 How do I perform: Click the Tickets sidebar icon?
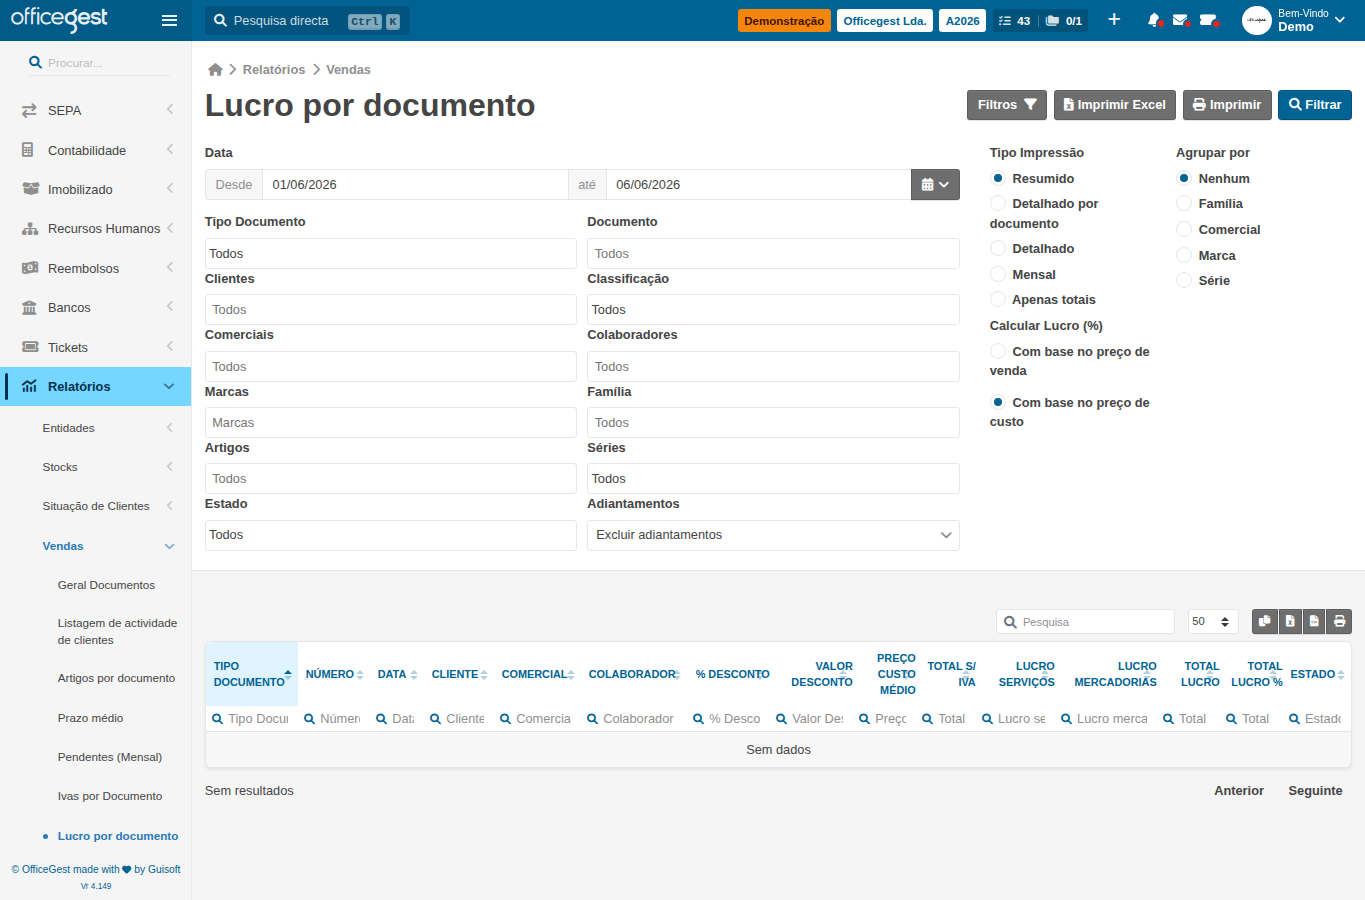click(30, 347)
